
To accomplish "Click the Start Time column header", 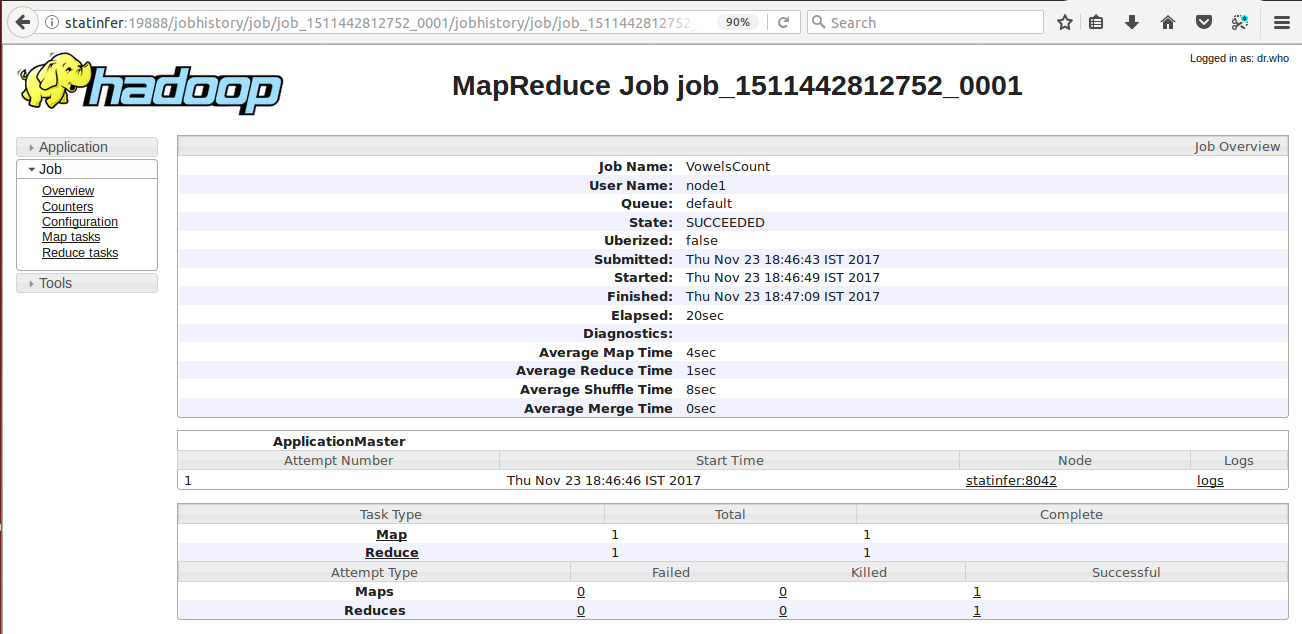I will click(x=729, y=460).
